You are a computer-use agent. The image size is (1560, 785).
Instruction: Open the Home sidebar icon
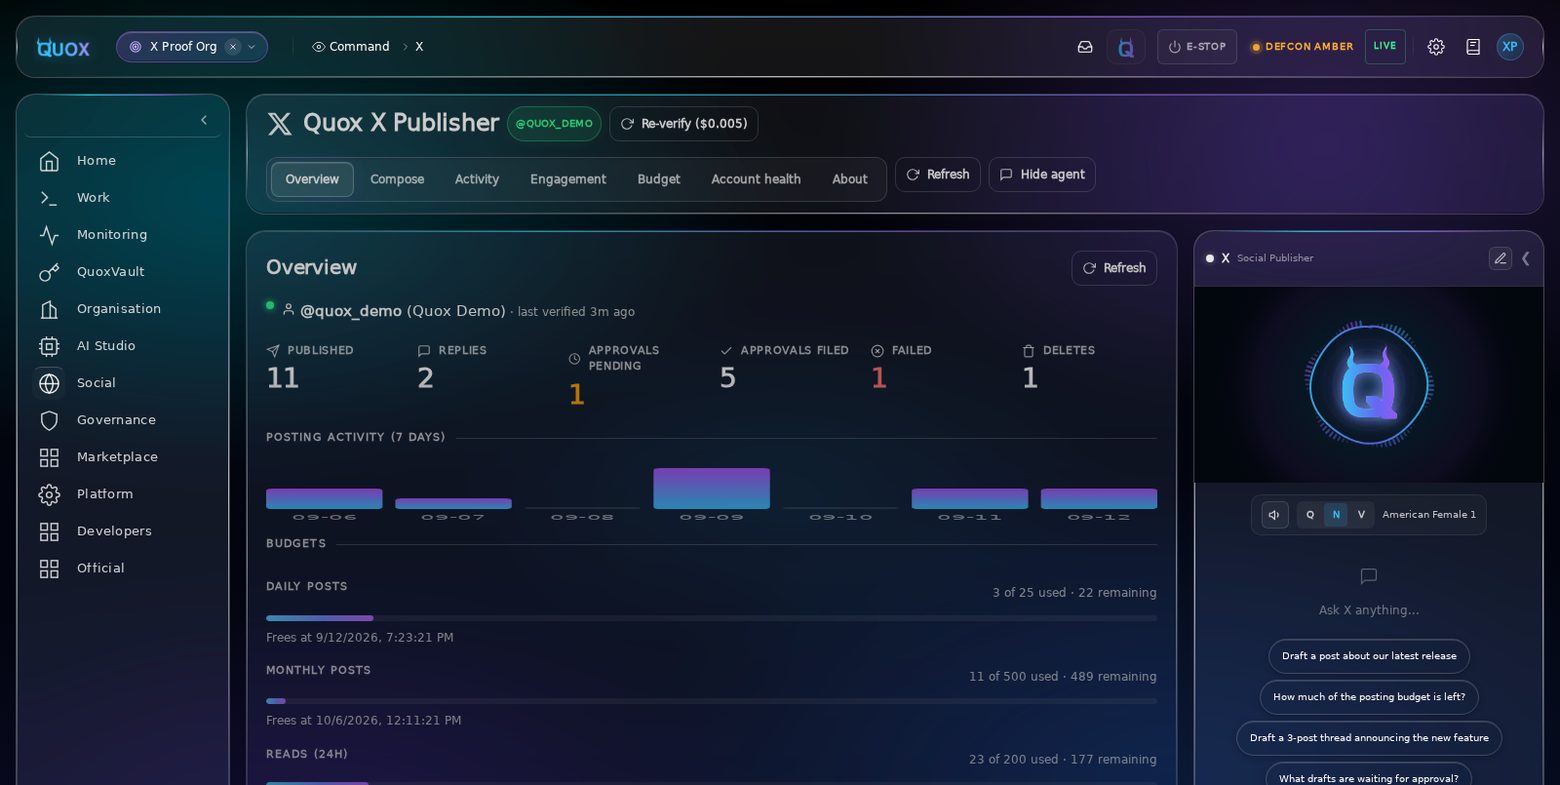49,161
